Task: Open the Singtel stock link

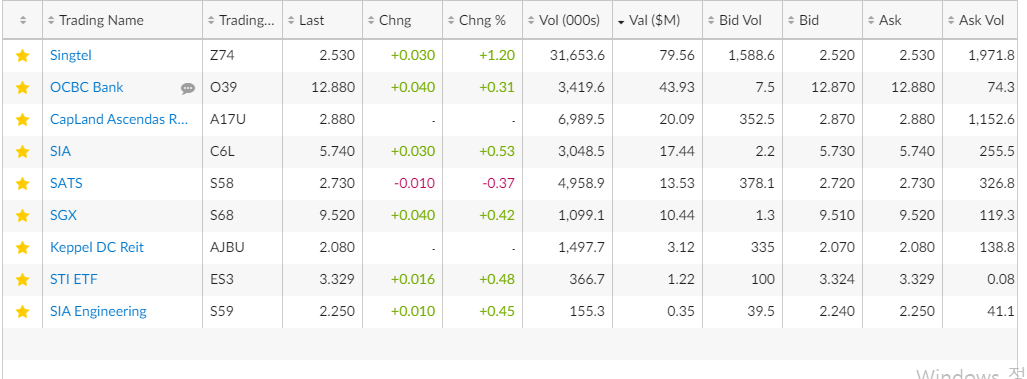Action: (71, 56)
